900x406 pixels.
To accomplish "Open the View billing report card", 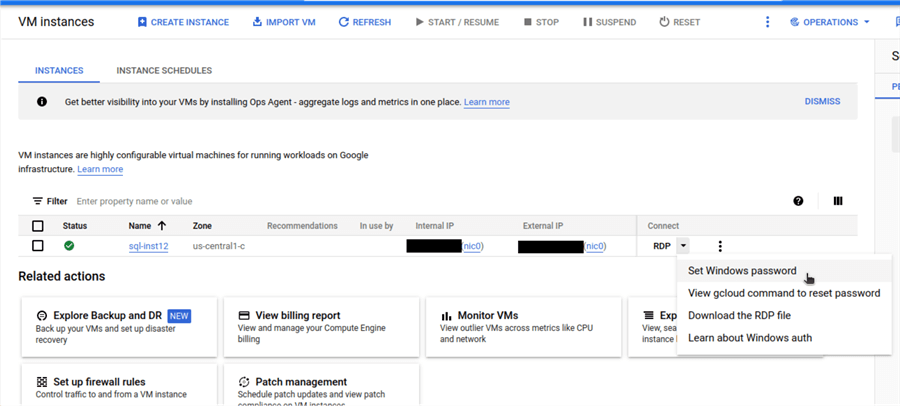I will point(319,326).
